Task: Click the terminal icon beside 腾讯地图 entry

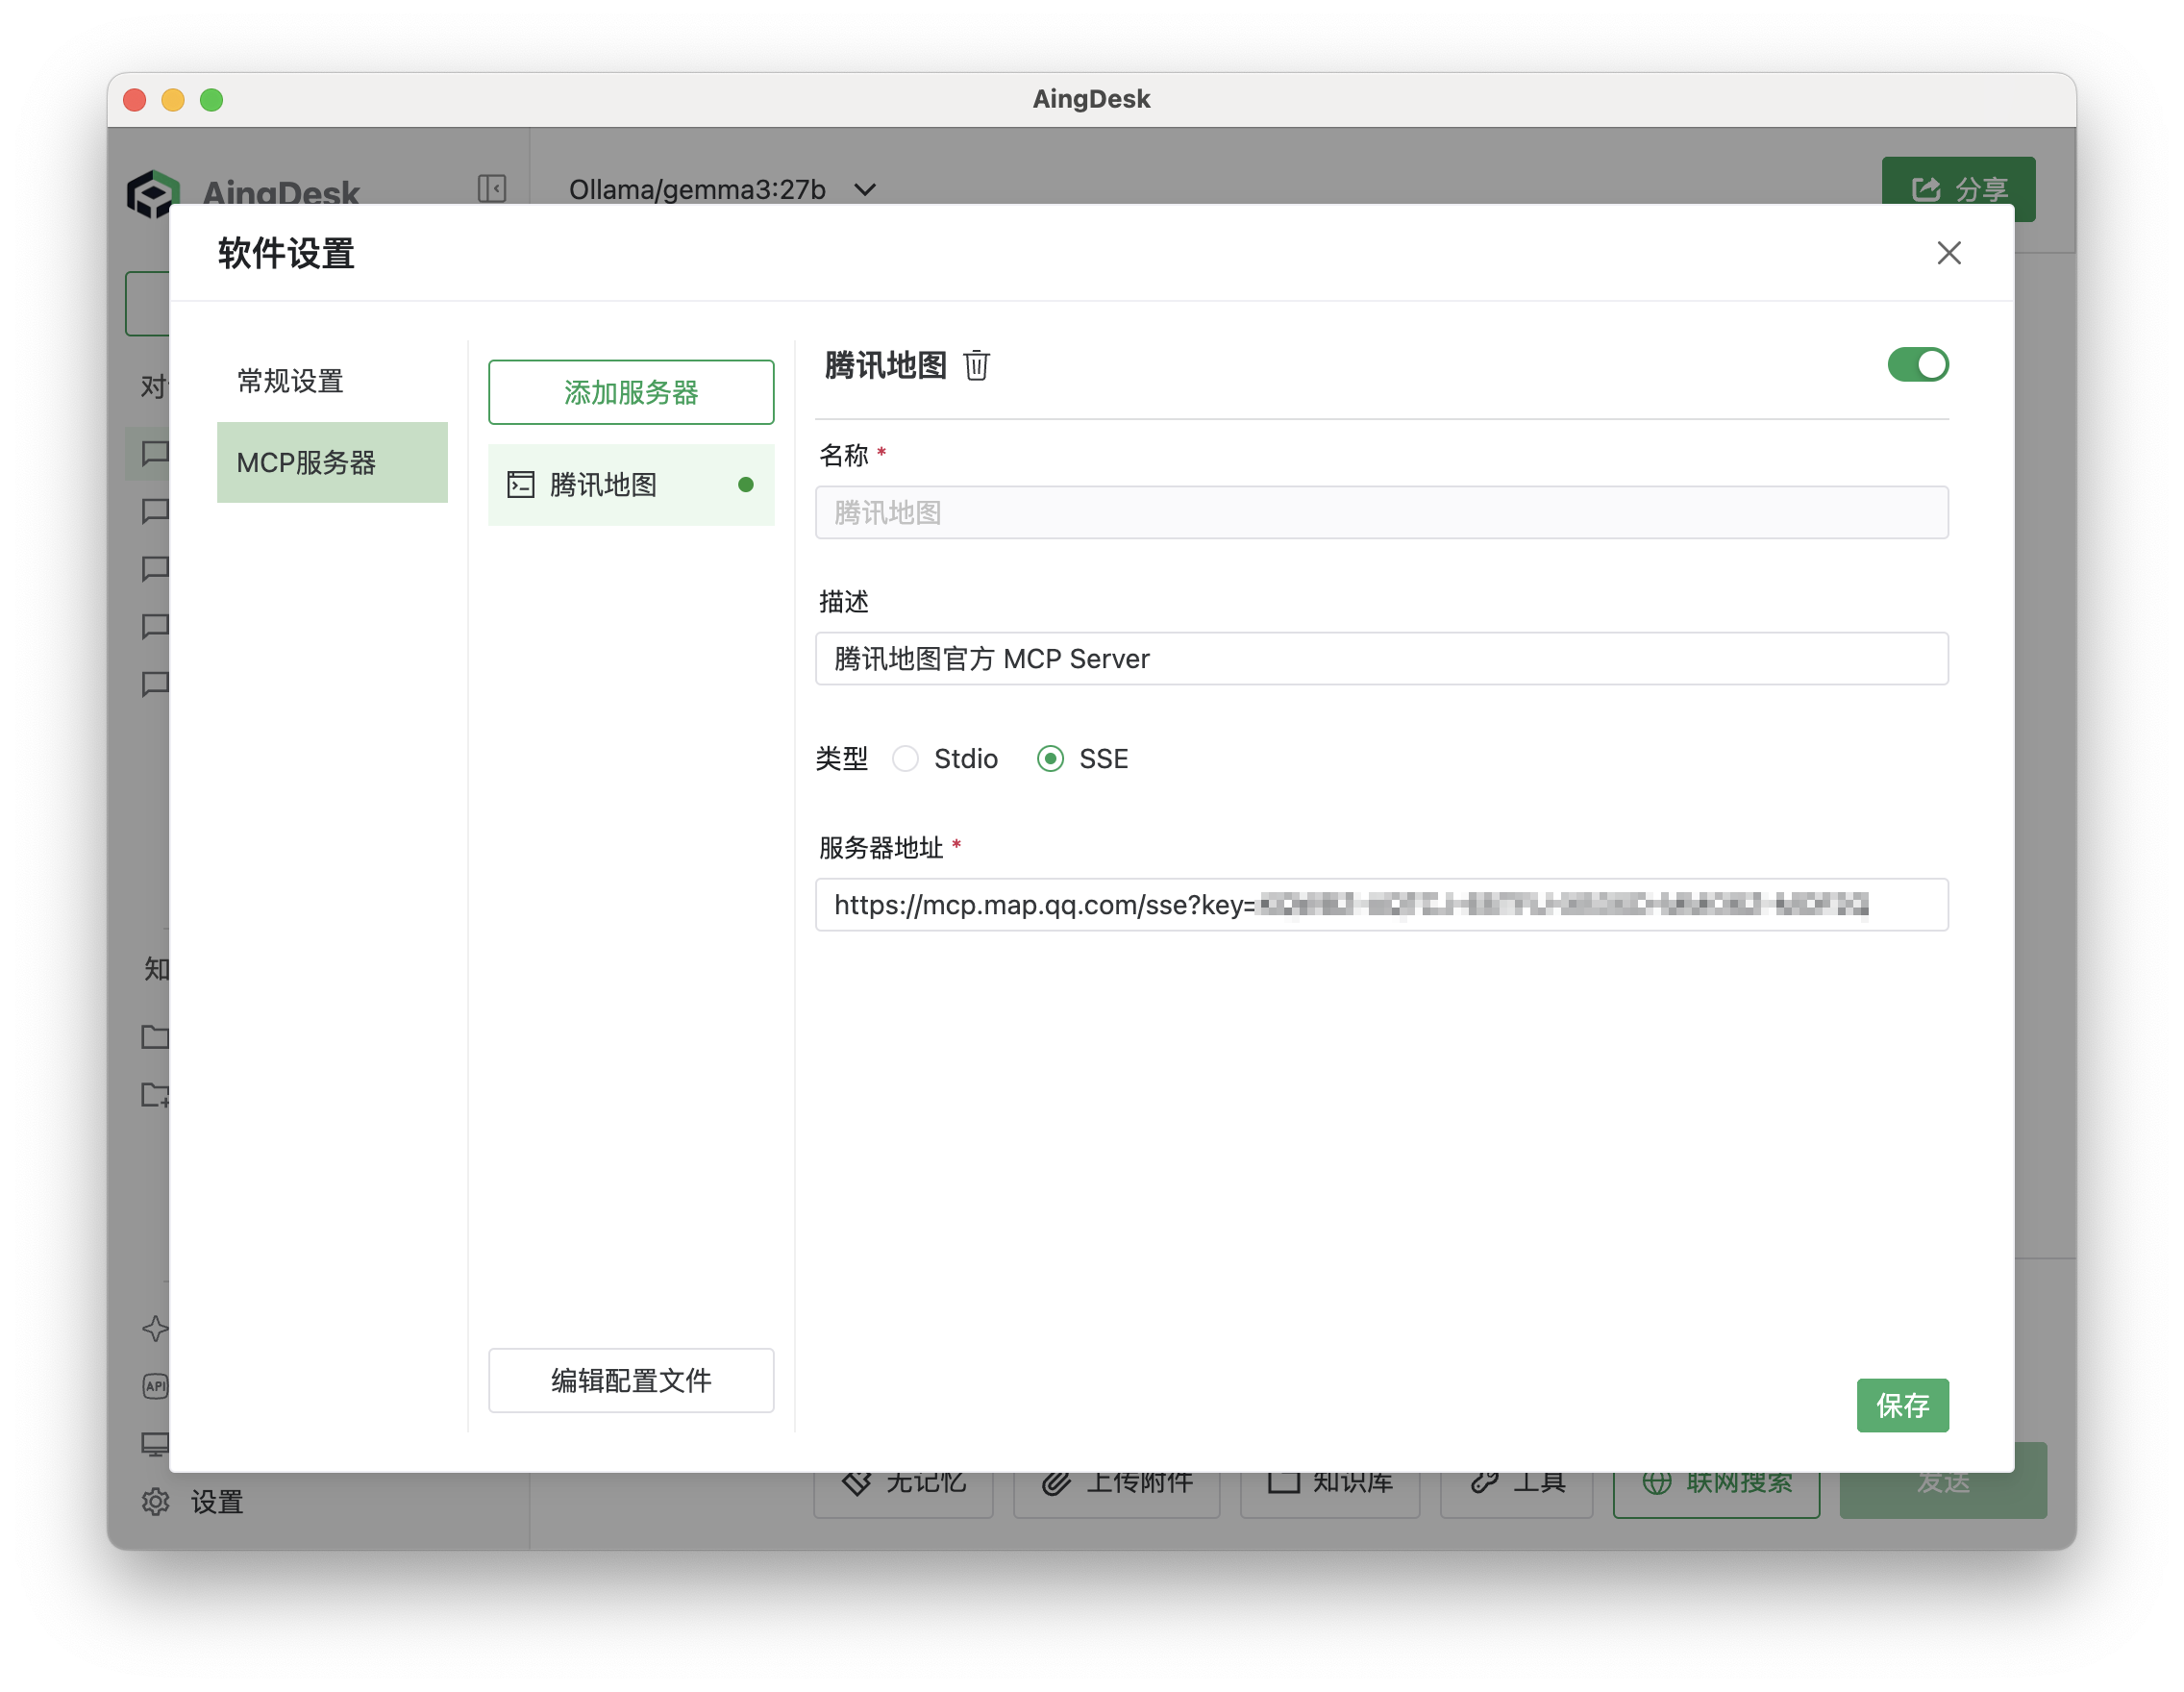Action: [521, 485]
